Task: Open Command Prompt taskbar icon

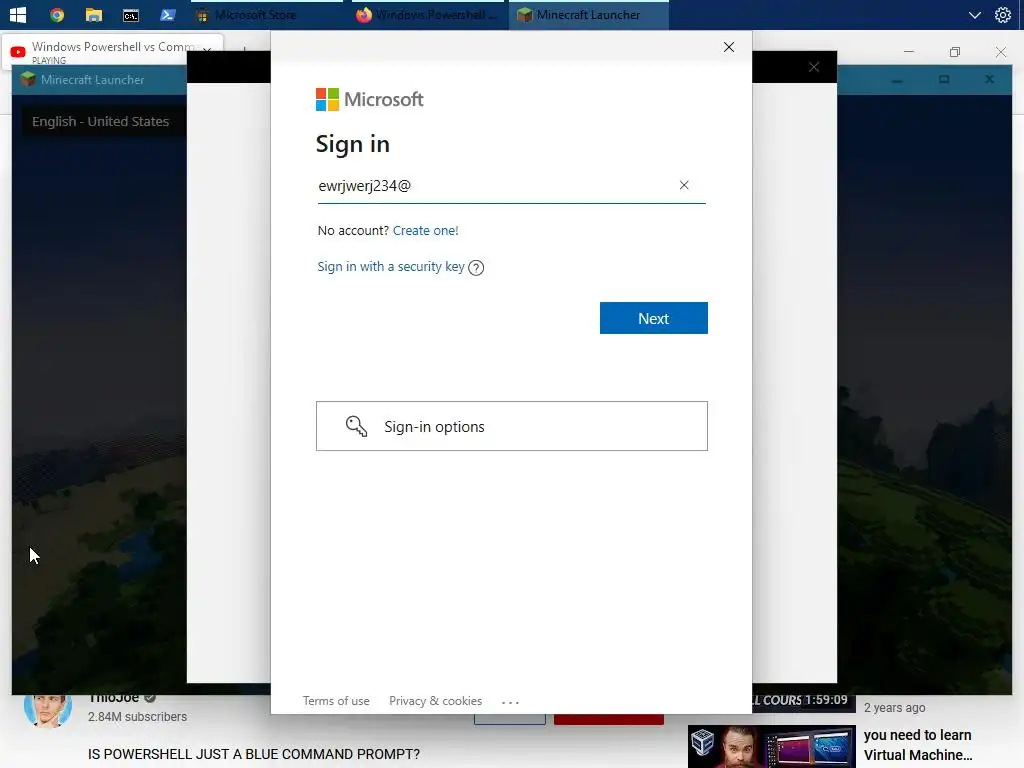Action: coord(131,14)
